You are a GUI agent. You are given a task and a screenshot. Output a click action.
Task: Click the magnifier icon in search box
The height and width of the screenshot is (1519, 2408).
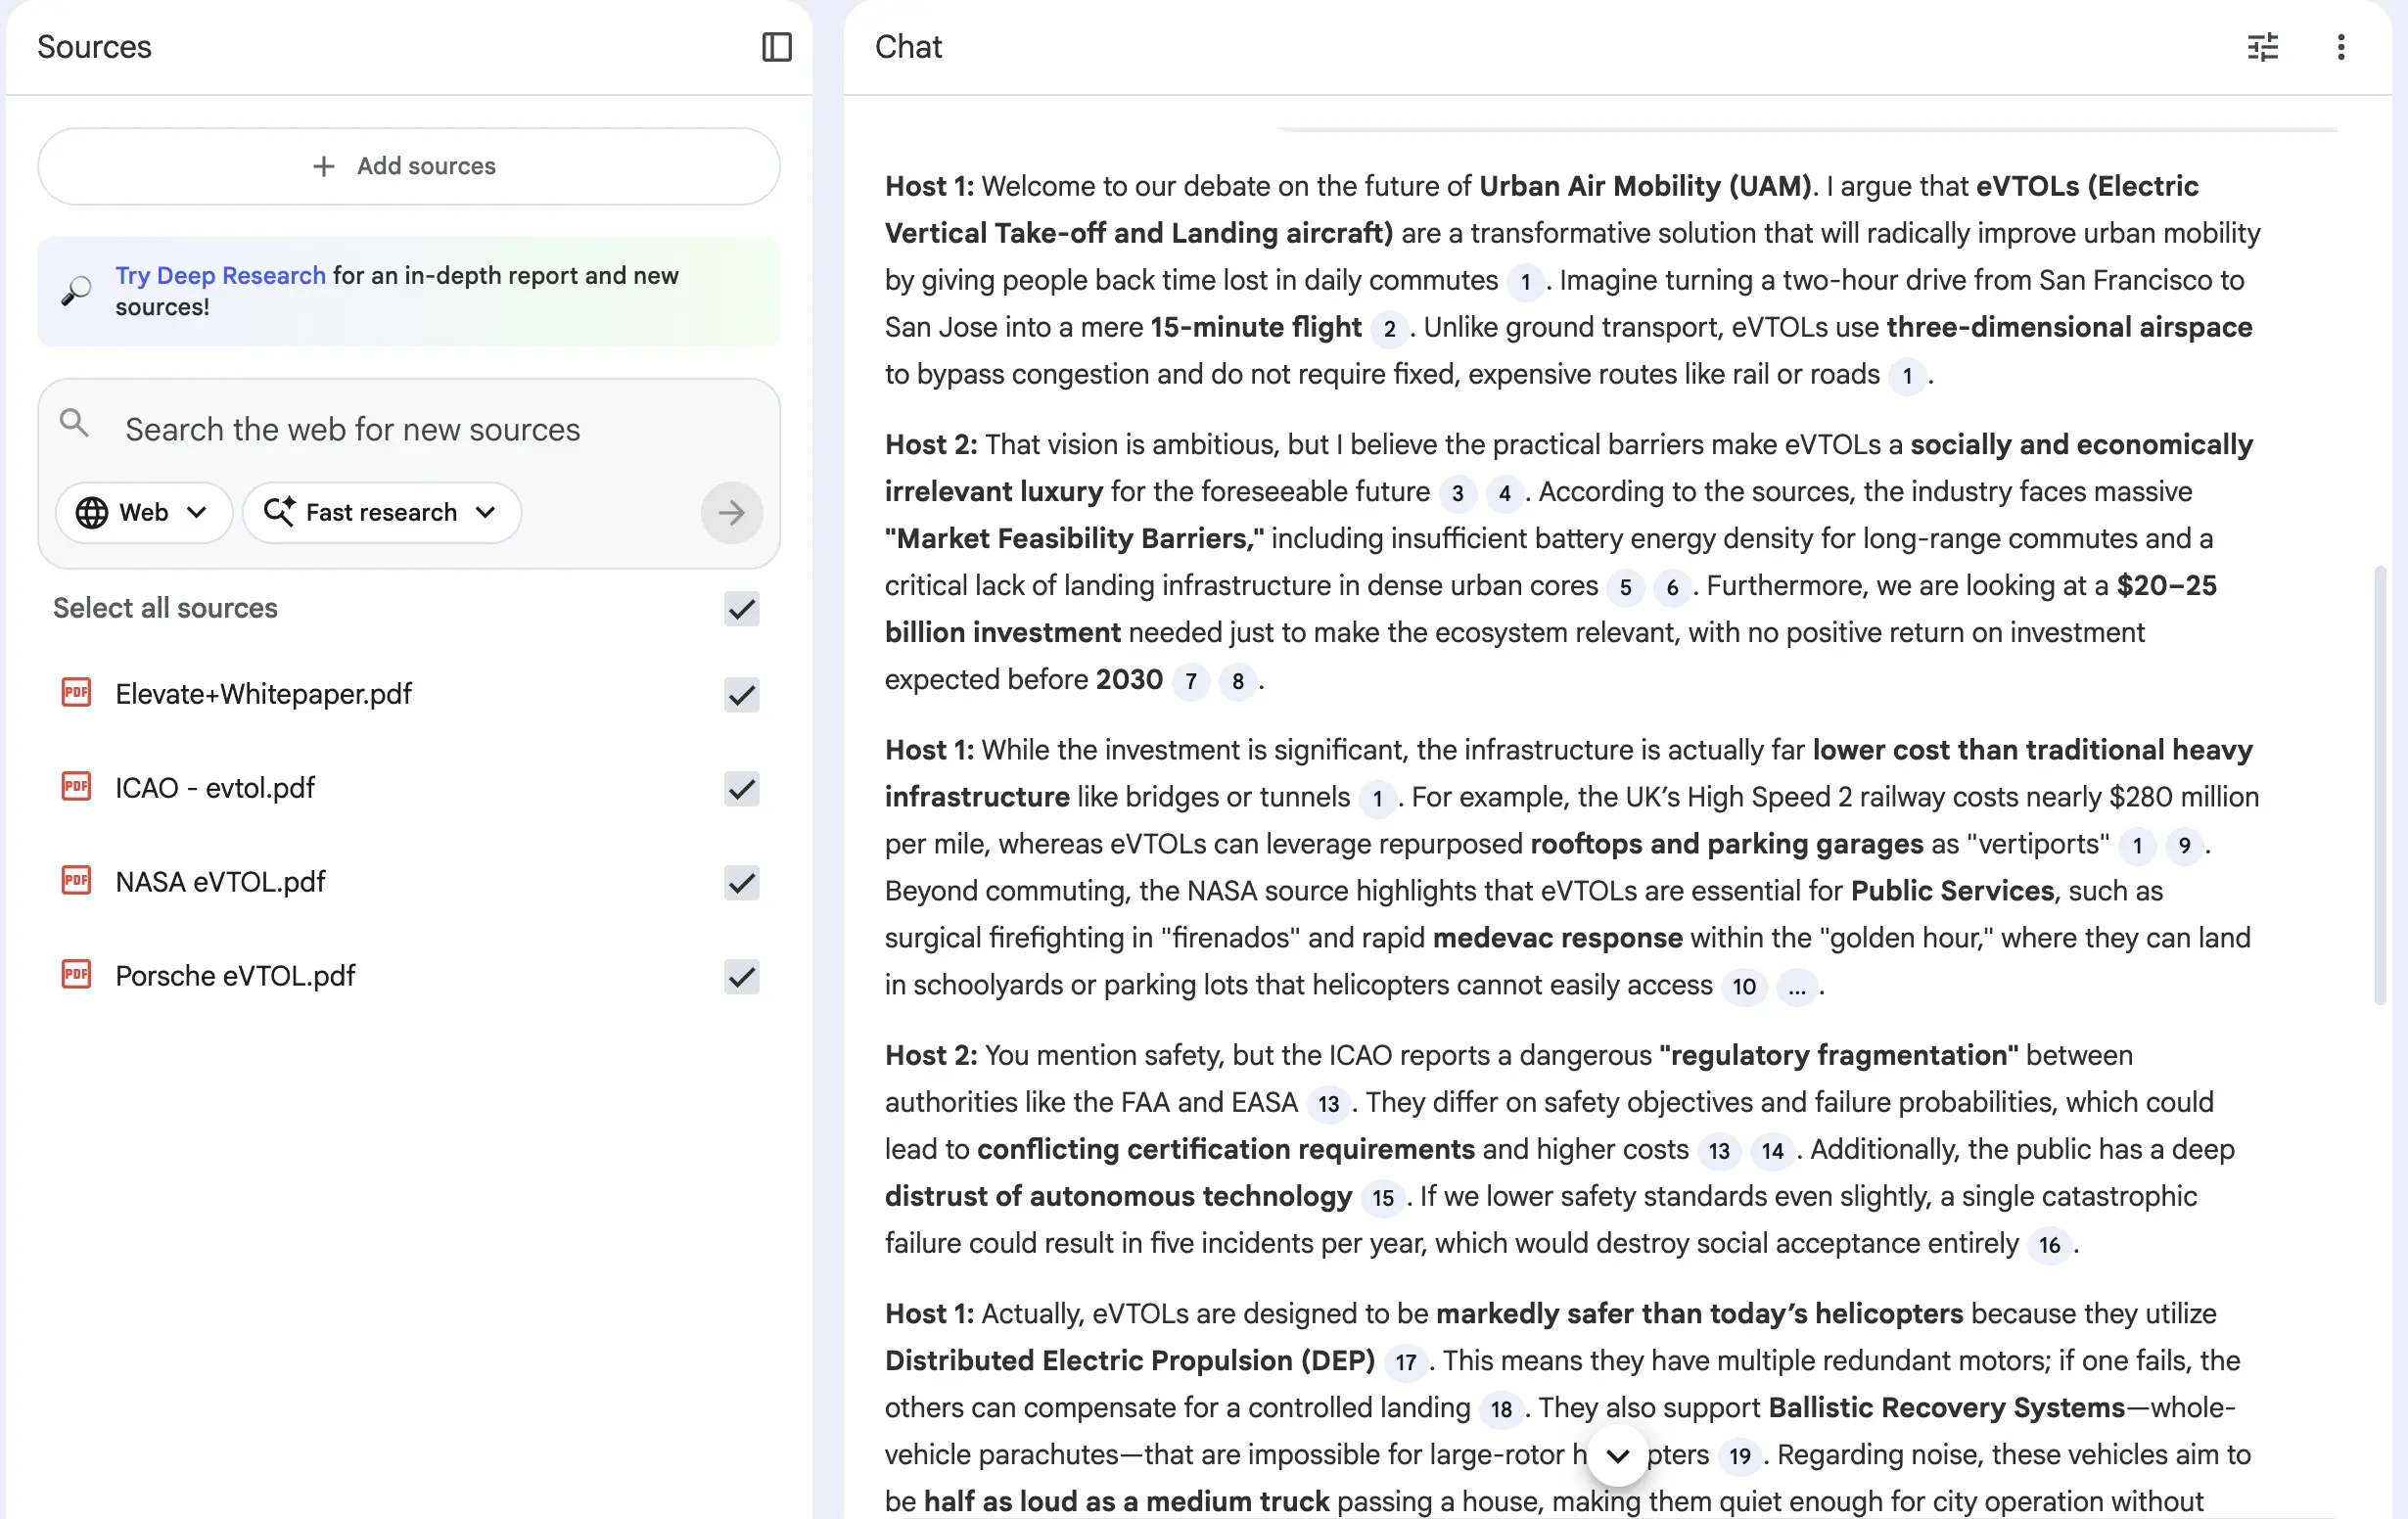click(x=74, y=424)
